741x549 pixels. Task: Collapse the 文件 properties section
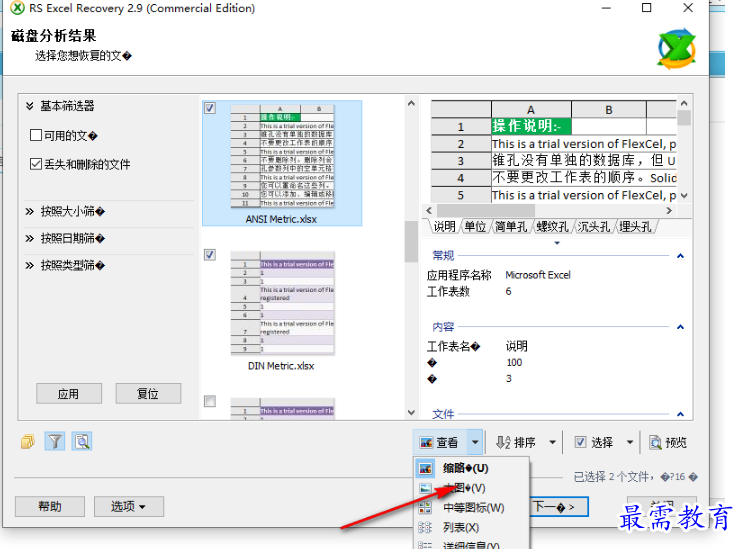[681, 414]
